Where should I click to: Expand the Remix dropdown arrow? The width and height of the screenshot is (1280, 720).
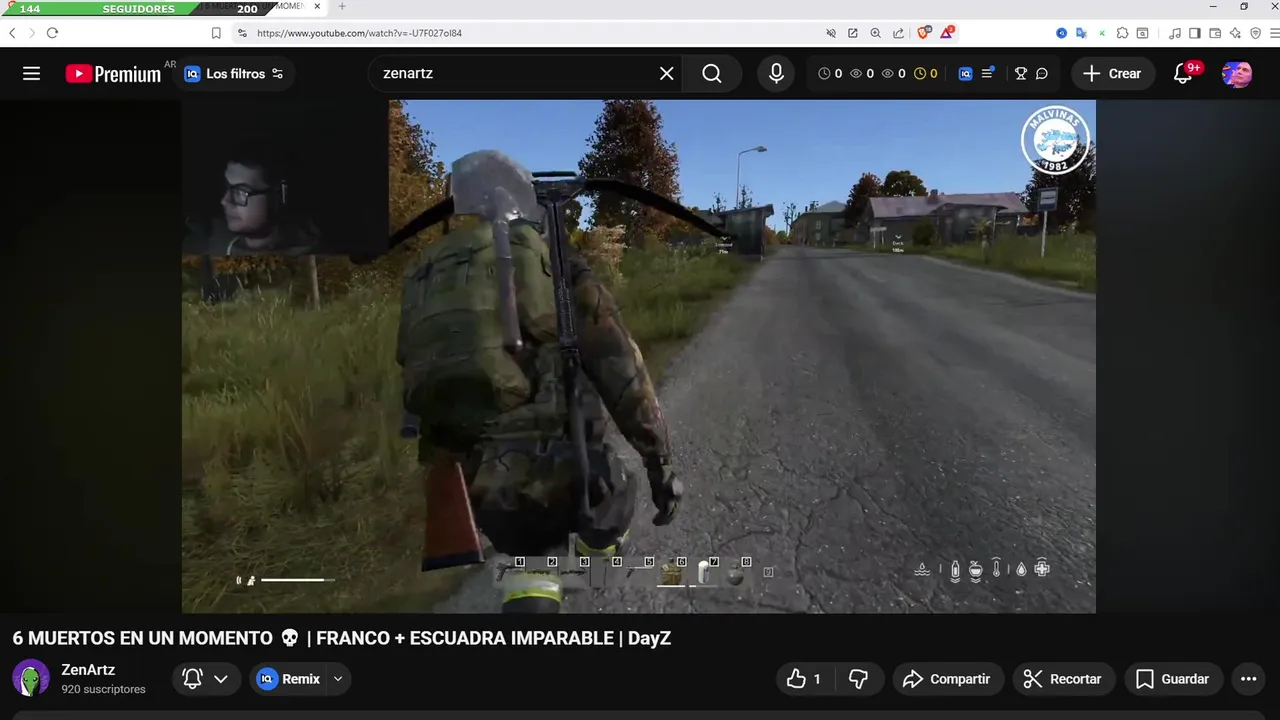tap(338, 679)
